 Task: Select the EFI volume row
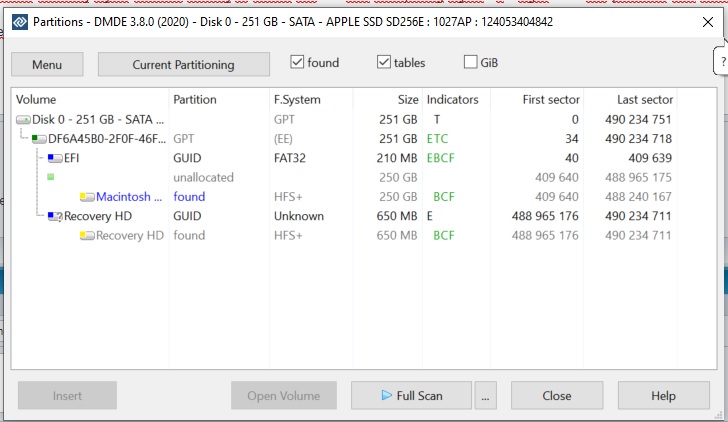pyautogui.click(x=344, y=158)
